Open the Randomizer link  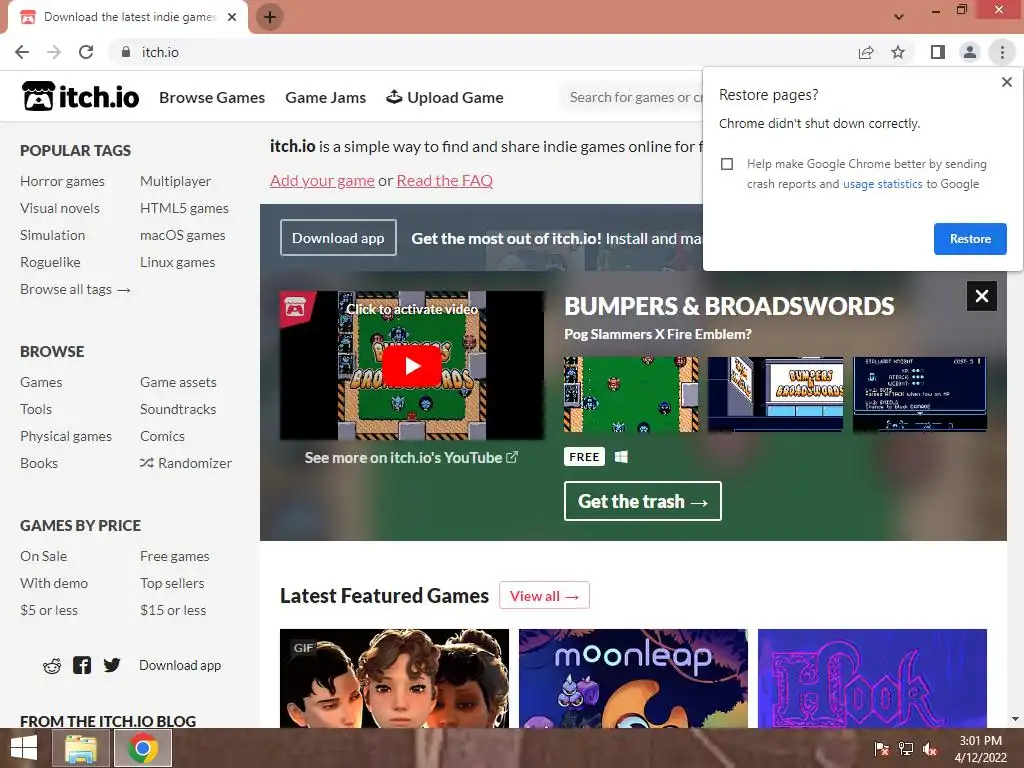pos(185,463)
